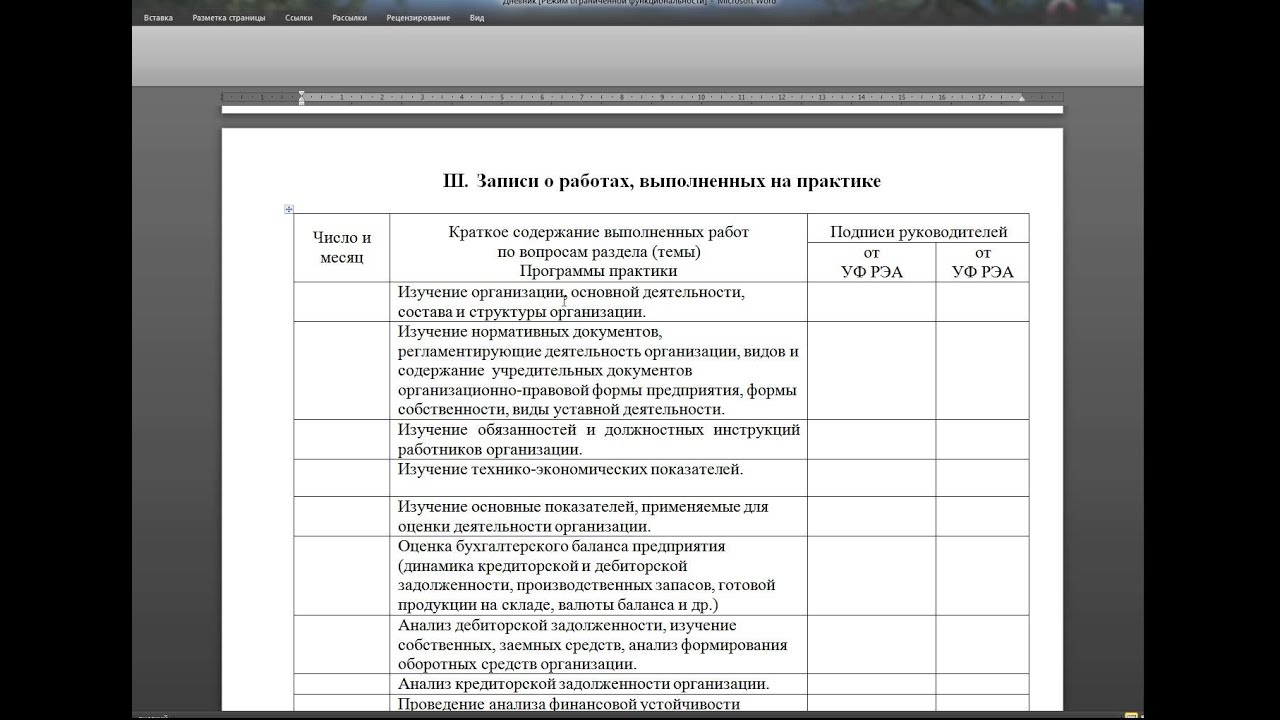Click the left от УФ РЭА column header

tap(872, 262)
